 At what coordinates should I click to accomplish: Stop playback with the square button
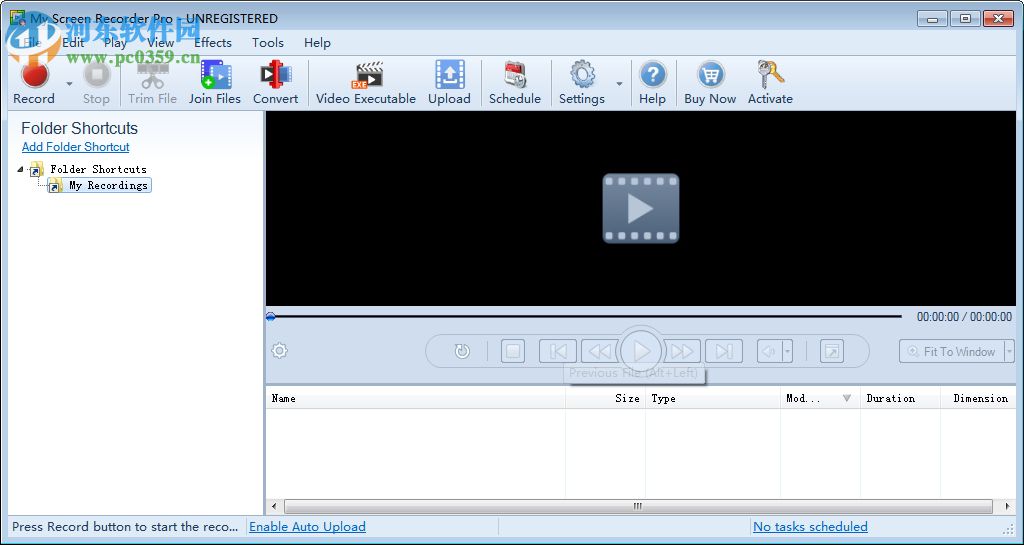(513, 351)
